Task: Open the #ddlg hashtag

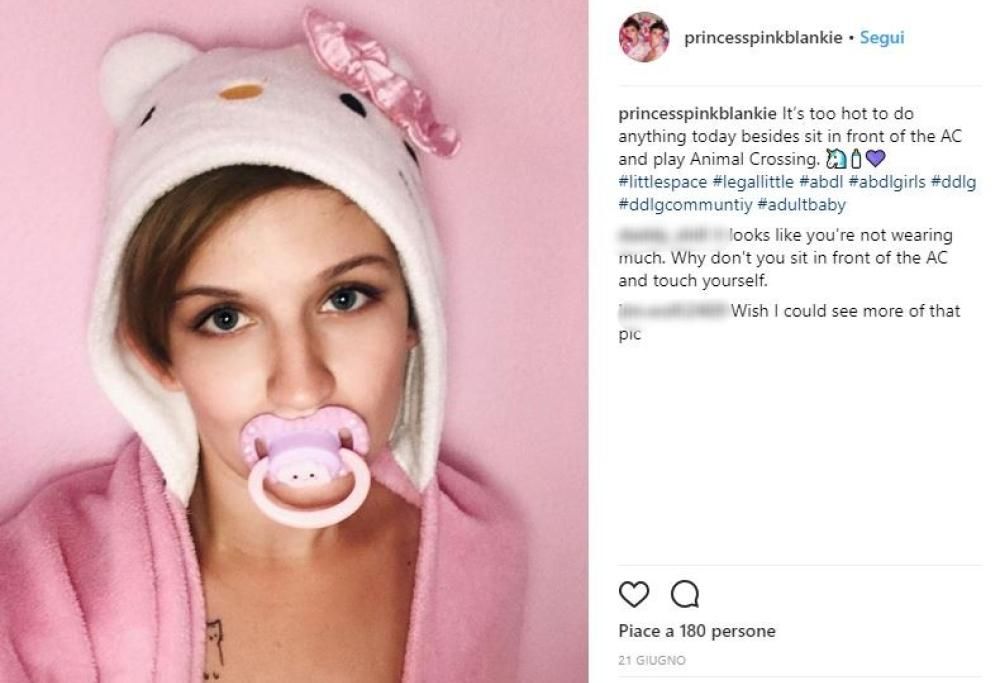Action: [x=949, y=182]
